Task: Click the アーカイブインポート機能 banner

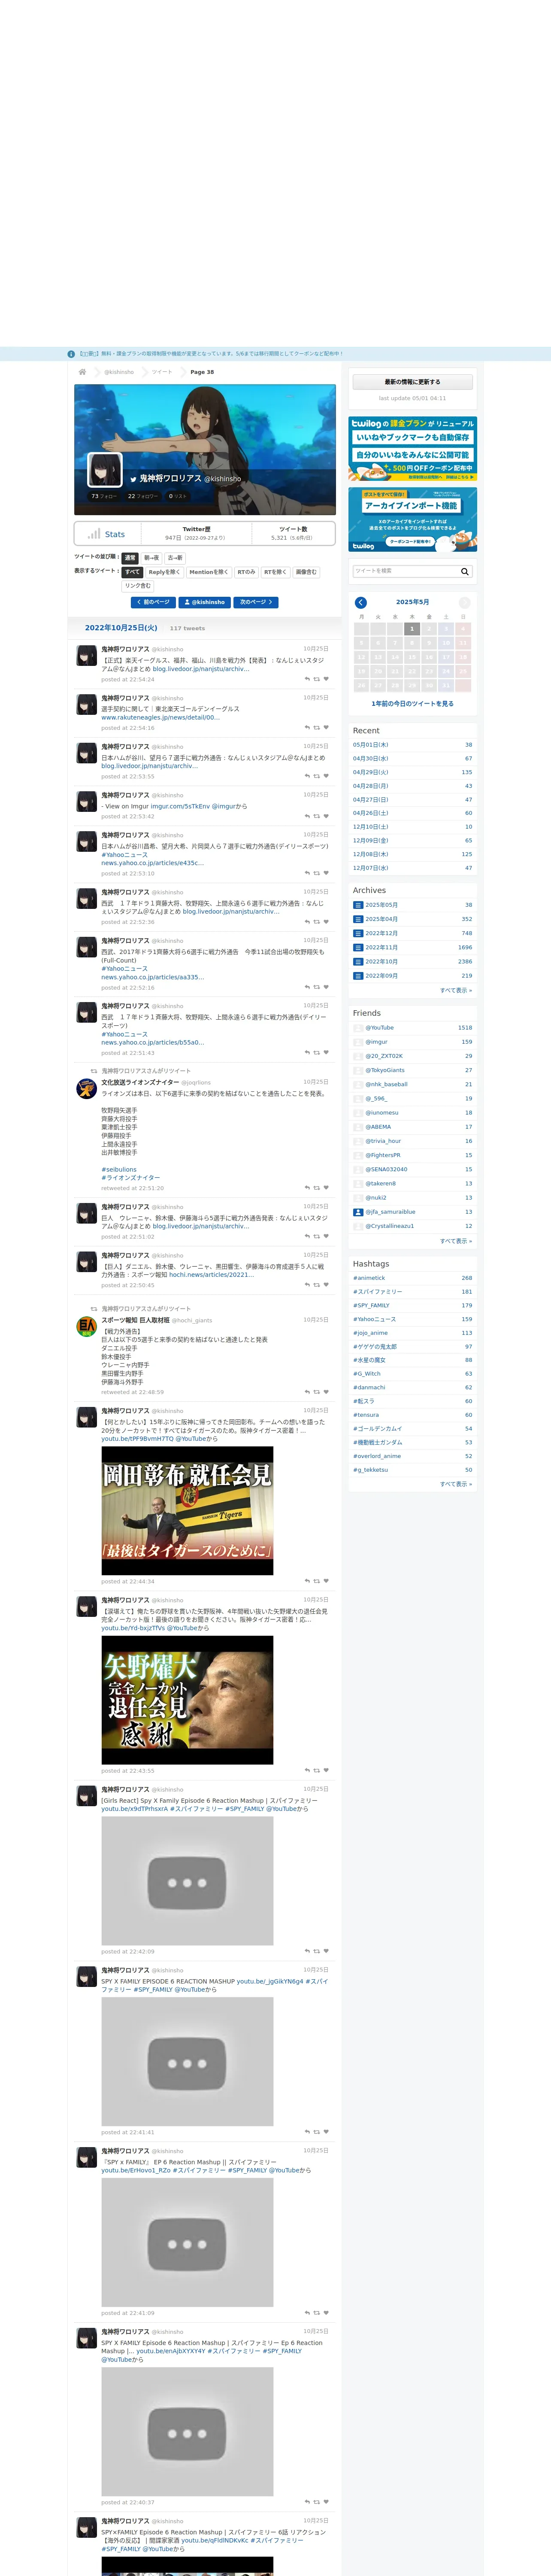Action: (412, 519)
